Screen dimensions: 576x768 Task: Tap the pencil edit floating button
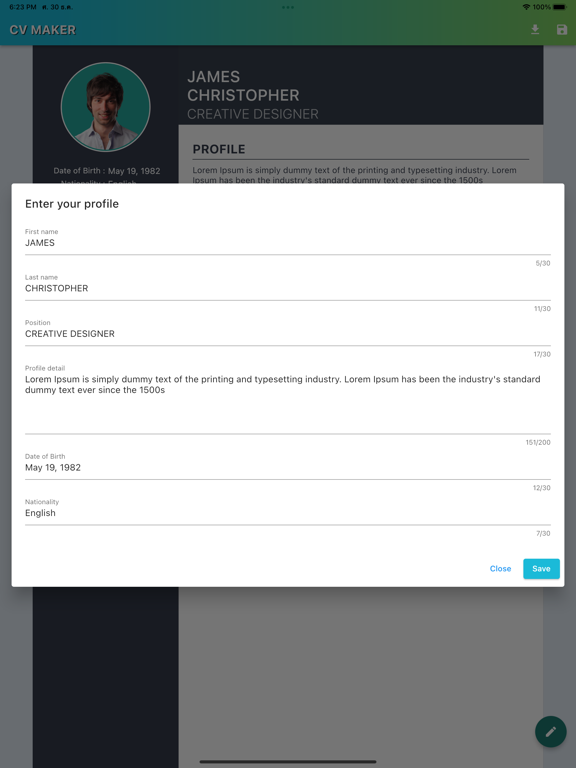tap(551, 731)
